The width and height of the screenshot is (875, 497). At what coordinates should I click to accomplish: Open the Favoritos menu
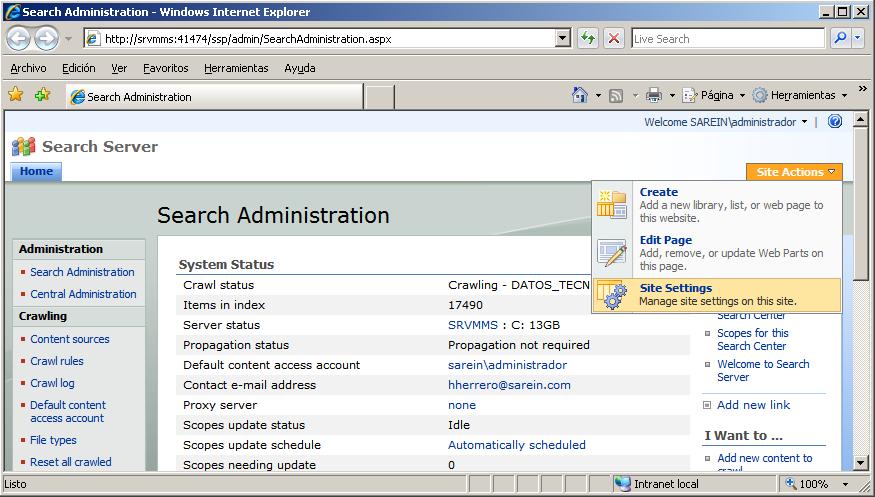166,68
